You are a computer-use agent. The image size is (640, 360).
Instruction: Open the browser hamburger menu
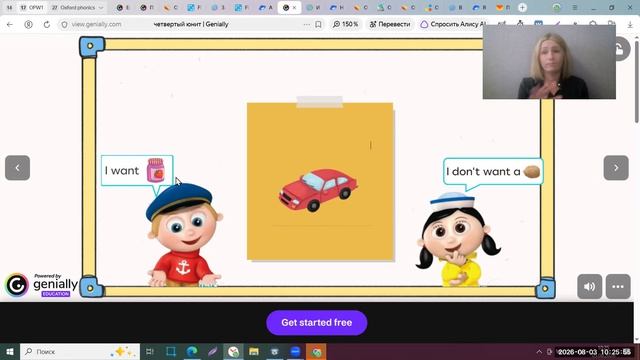click(x=574, y=7)
